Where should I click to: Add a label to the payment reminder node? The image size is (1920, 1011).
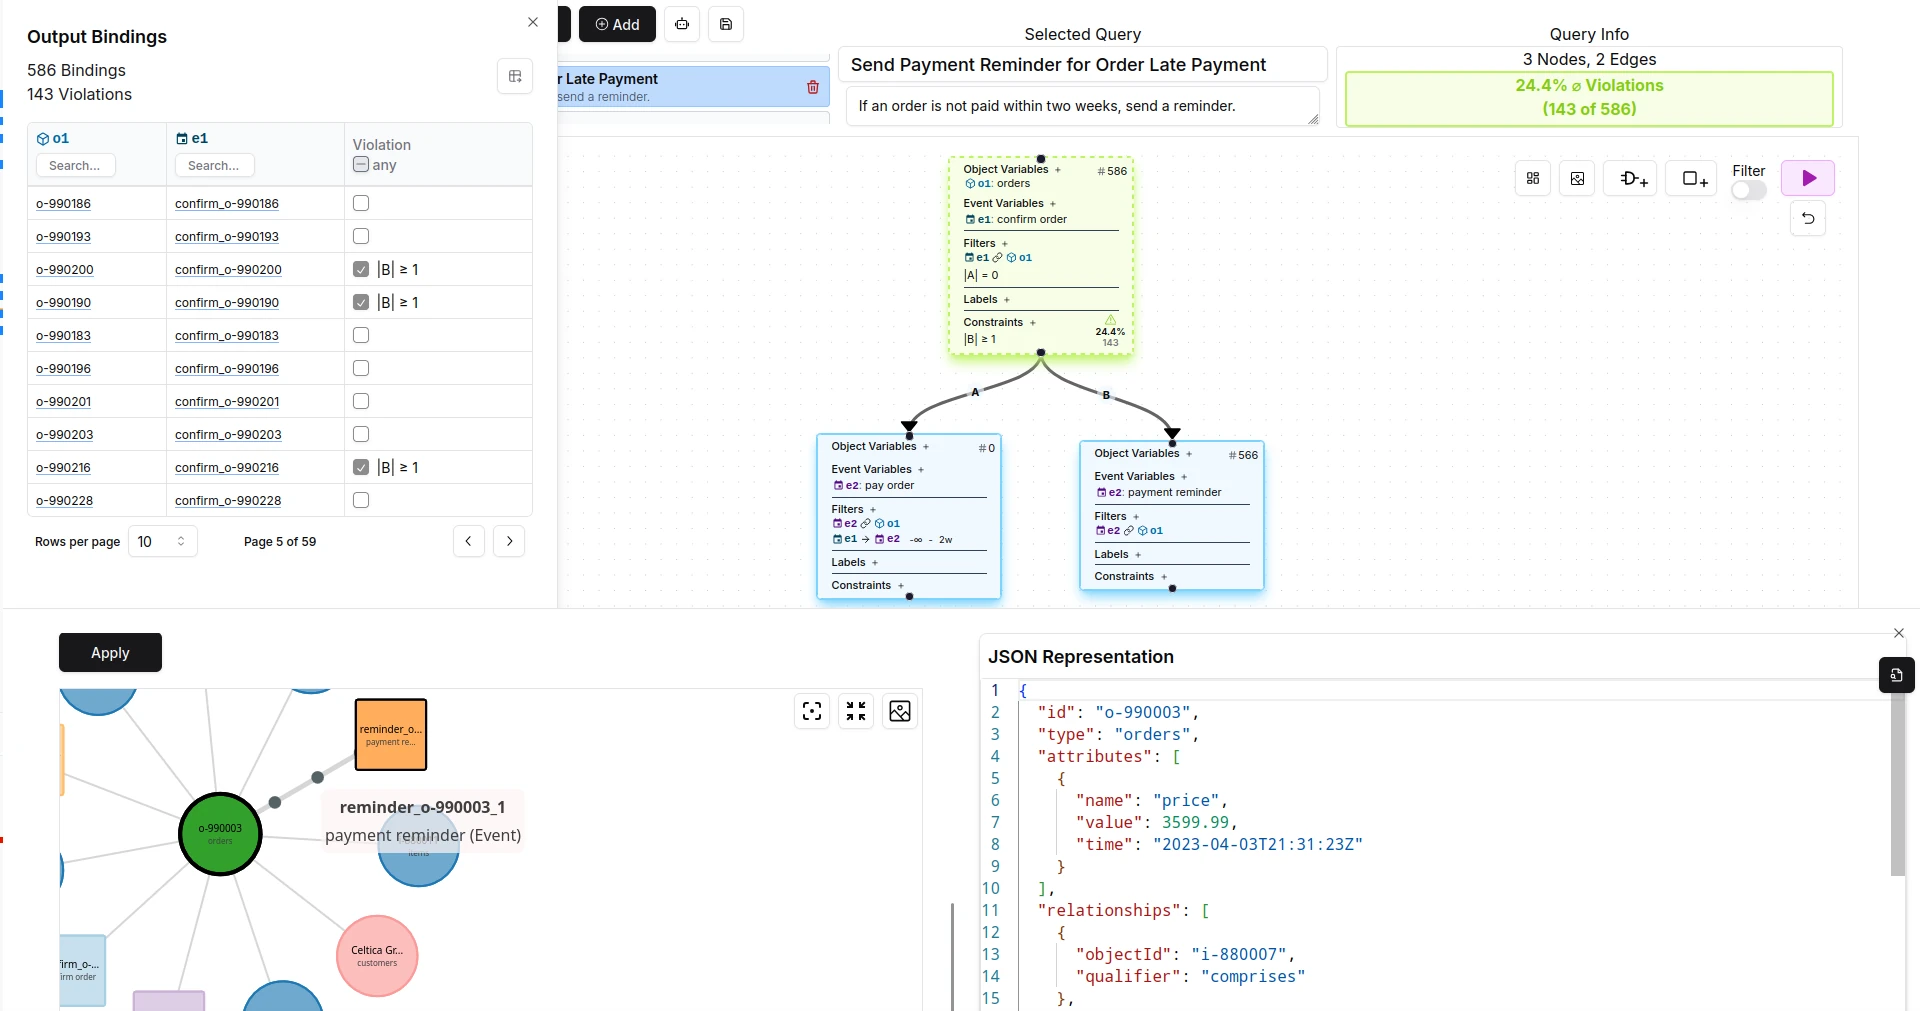click(x=1138, y=555)
